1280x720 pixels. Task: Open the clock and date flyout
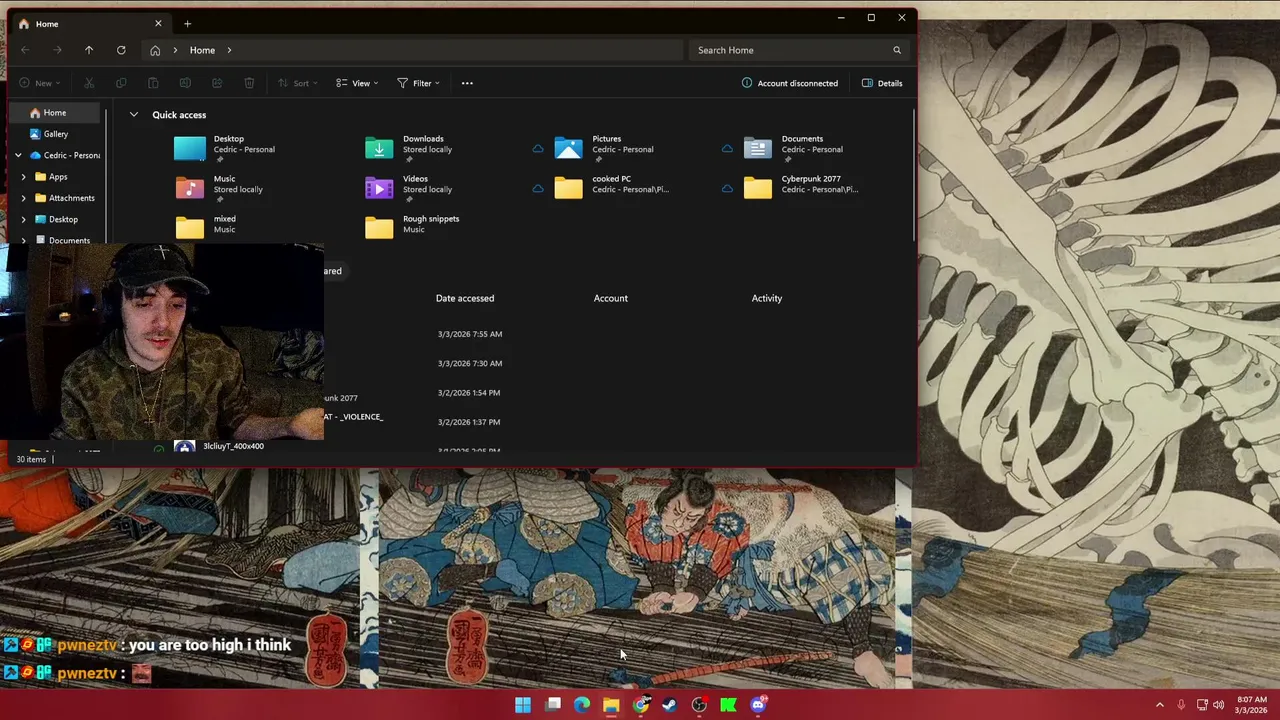(x=1252, y=705)
